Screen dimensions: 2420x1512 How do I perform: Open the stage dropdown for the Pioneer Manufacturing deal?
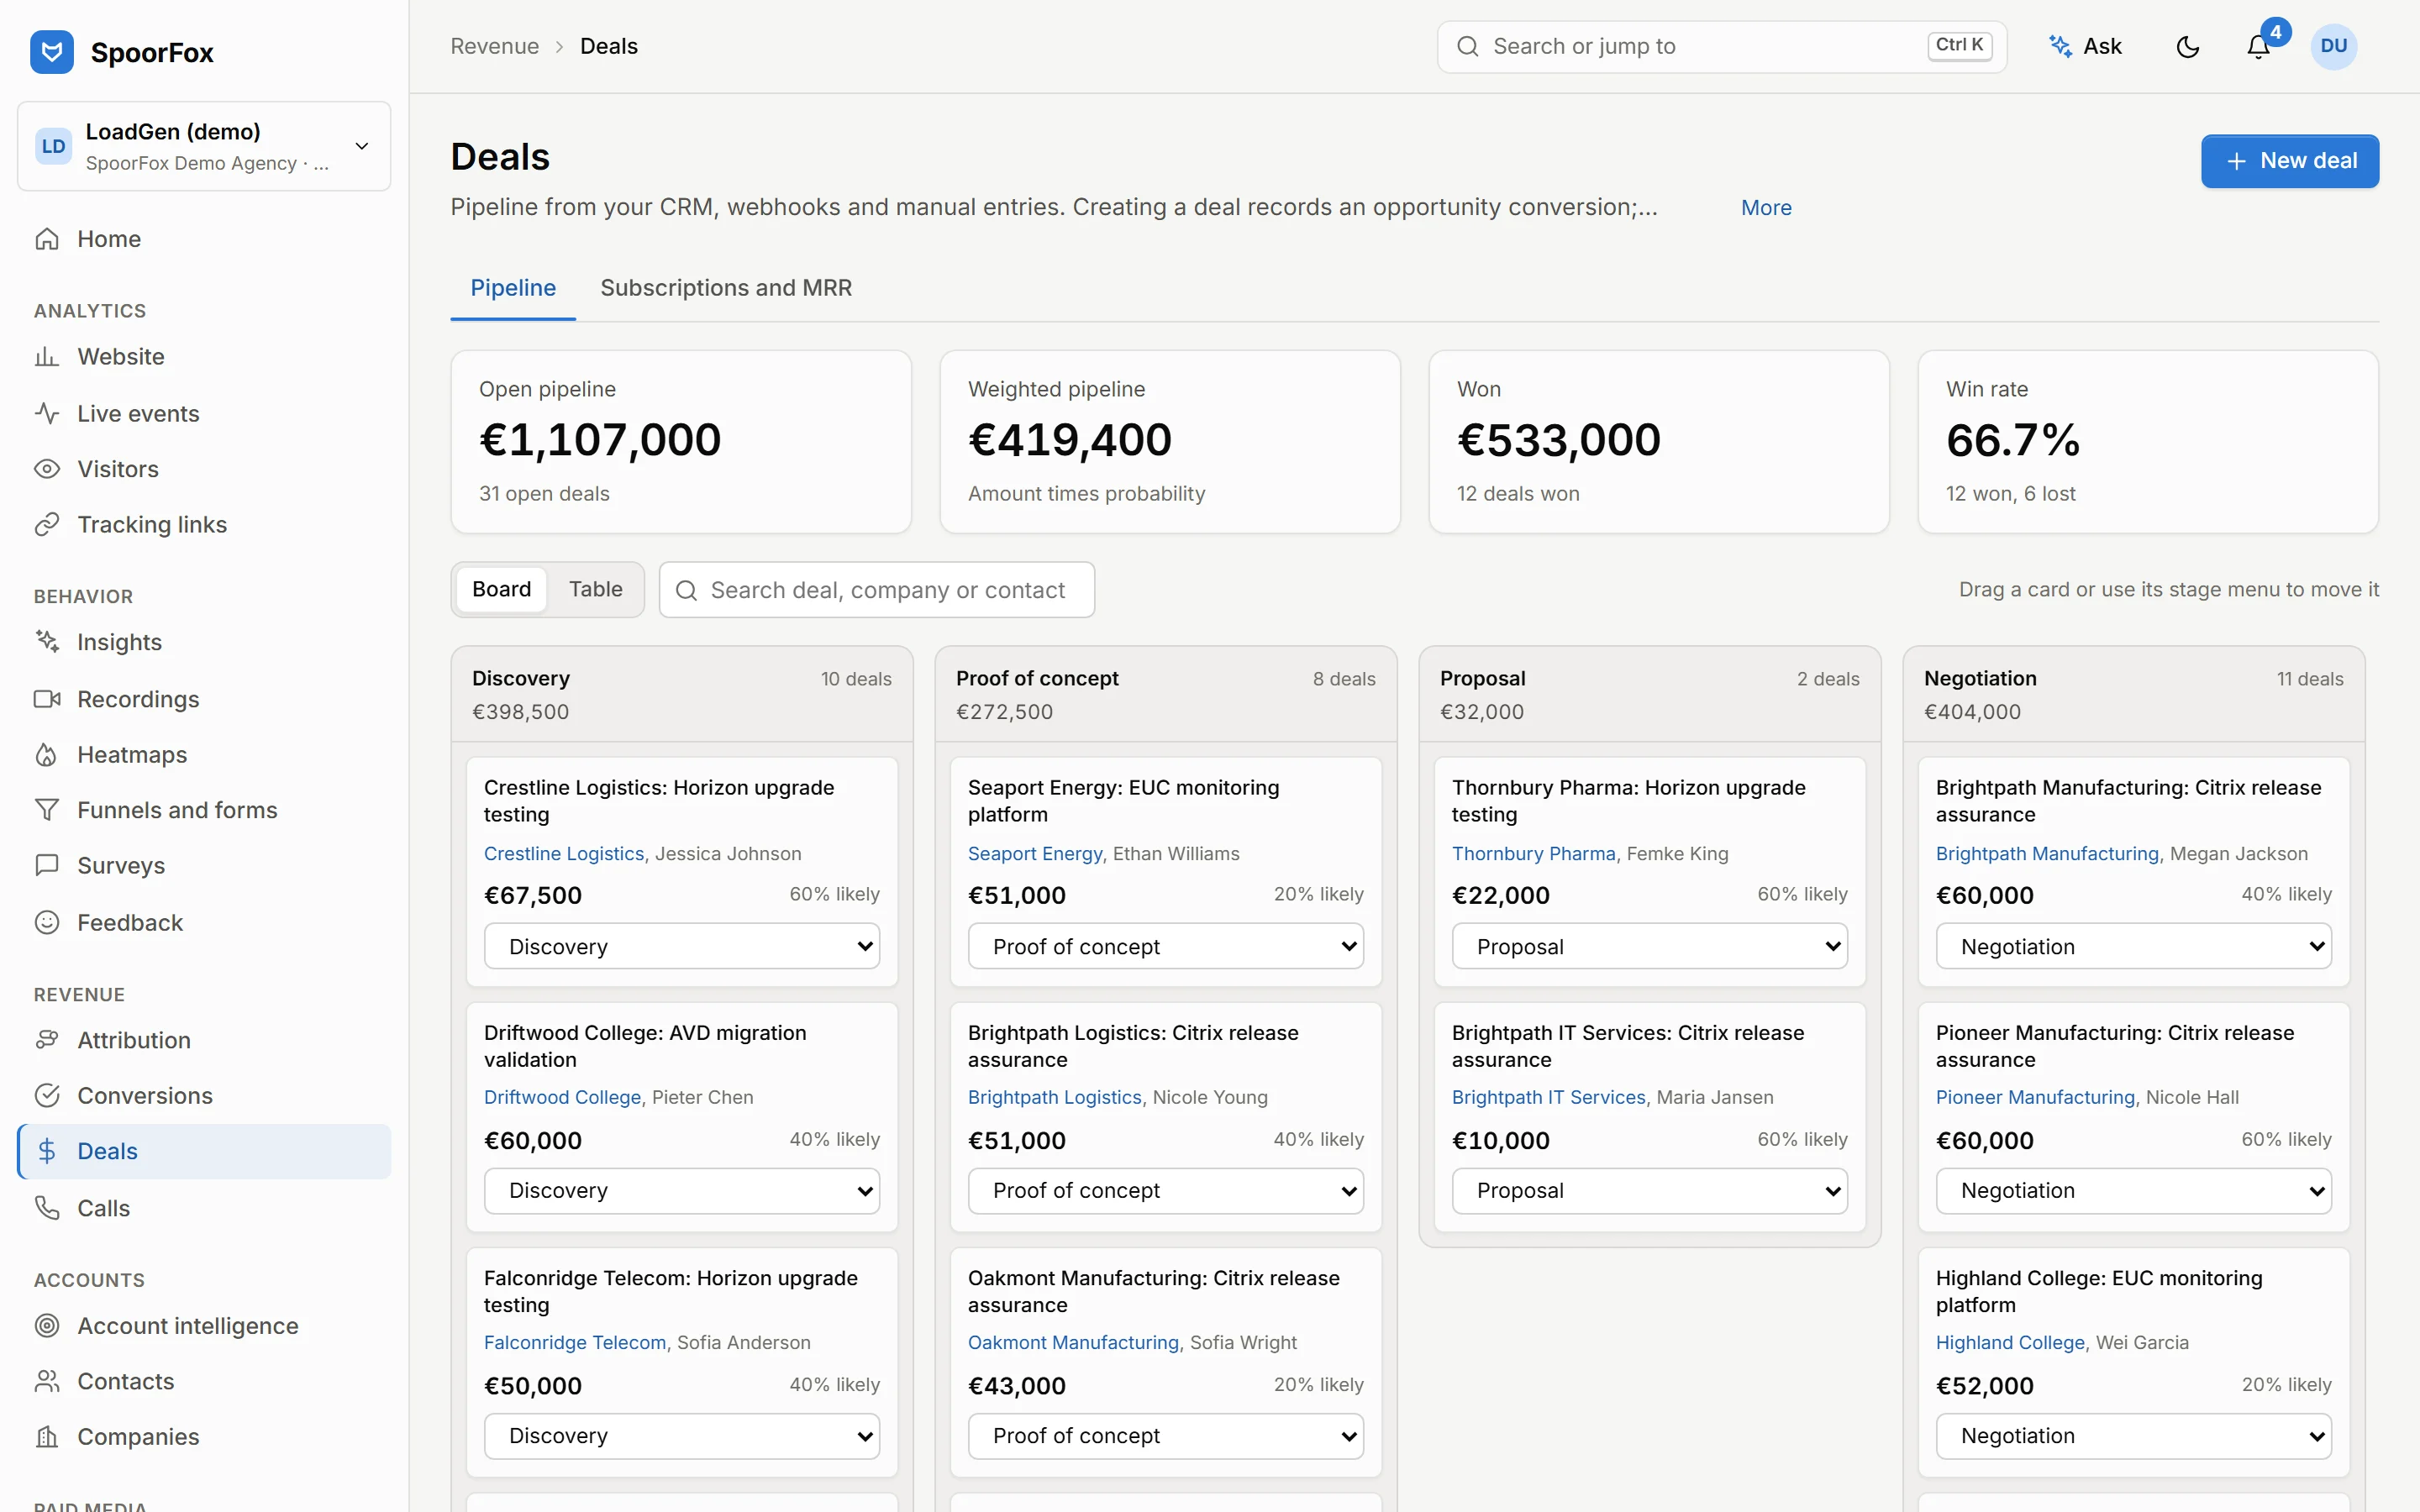[2134, 1191]
